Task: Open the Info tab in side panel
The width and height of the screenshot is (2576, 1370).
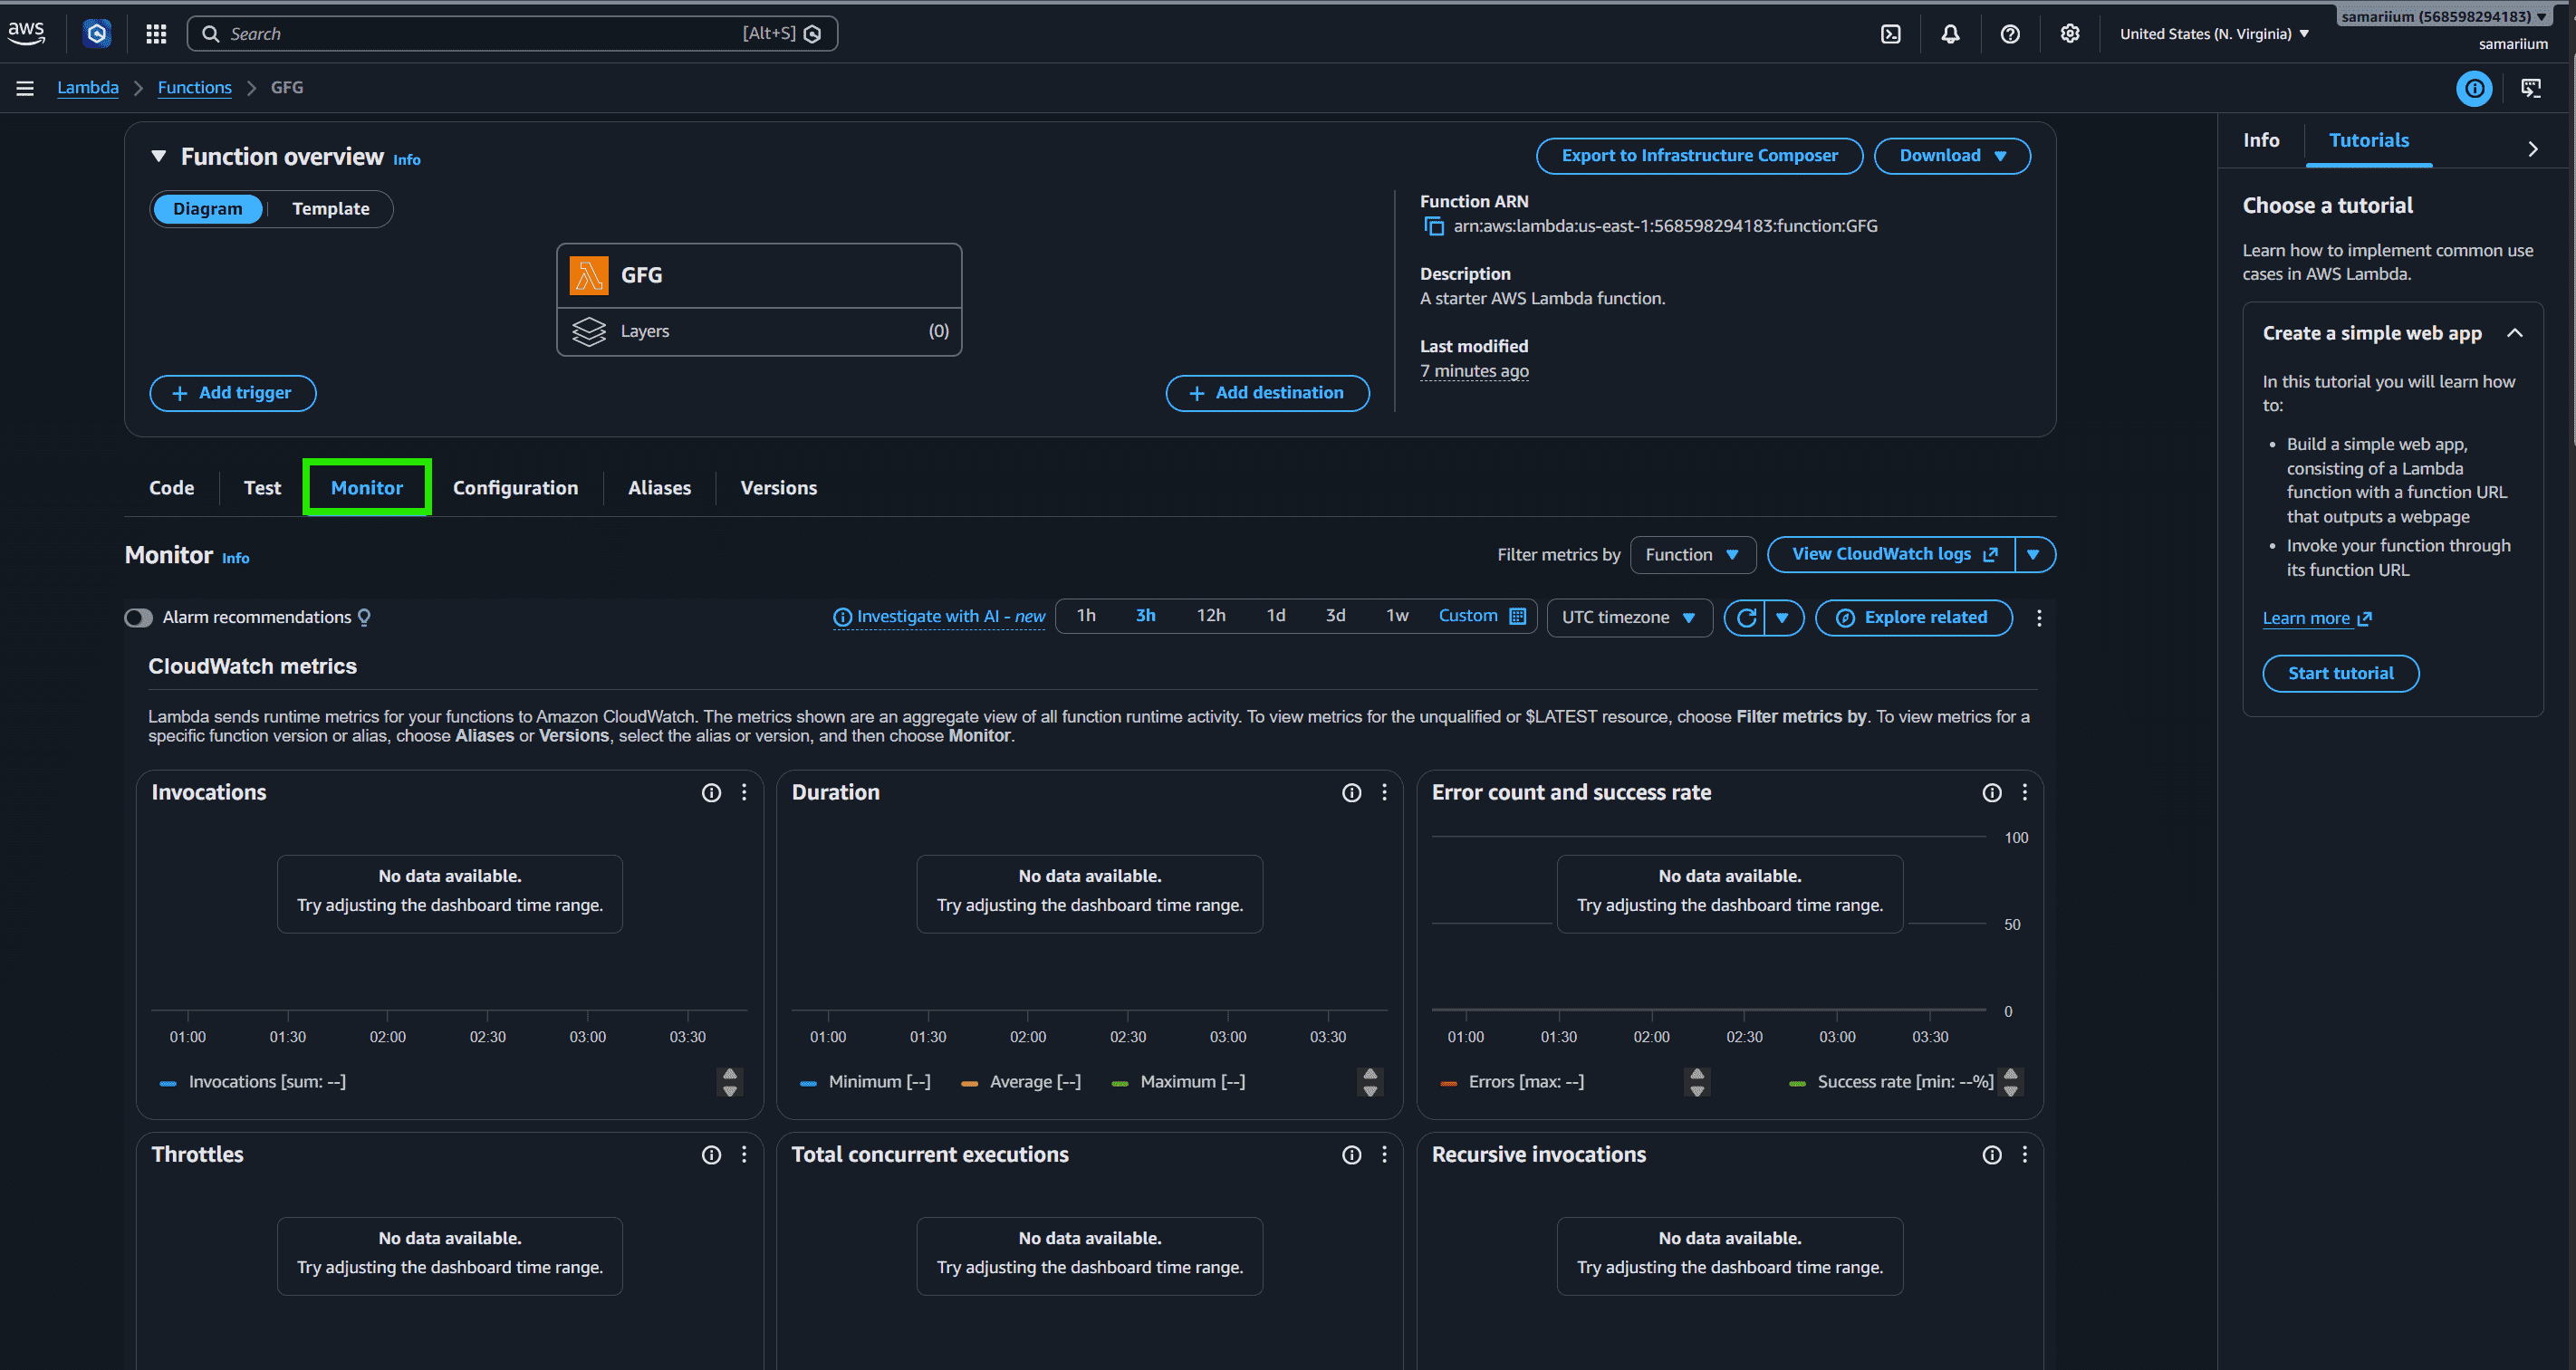Action: point(2260,140)
